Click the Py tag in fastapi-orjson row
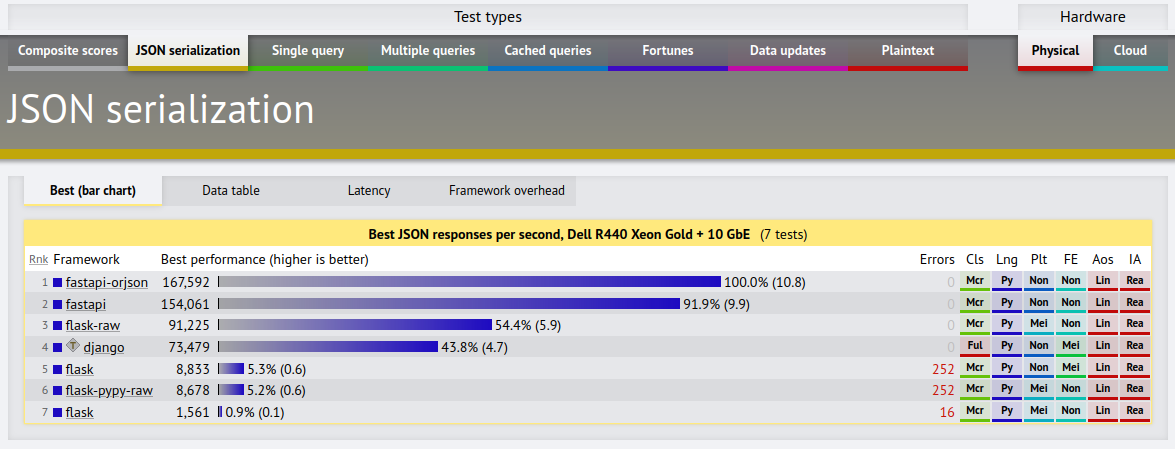This screenshot has width=1175, height=449. pyautogui.click(x=1007, y=283)
